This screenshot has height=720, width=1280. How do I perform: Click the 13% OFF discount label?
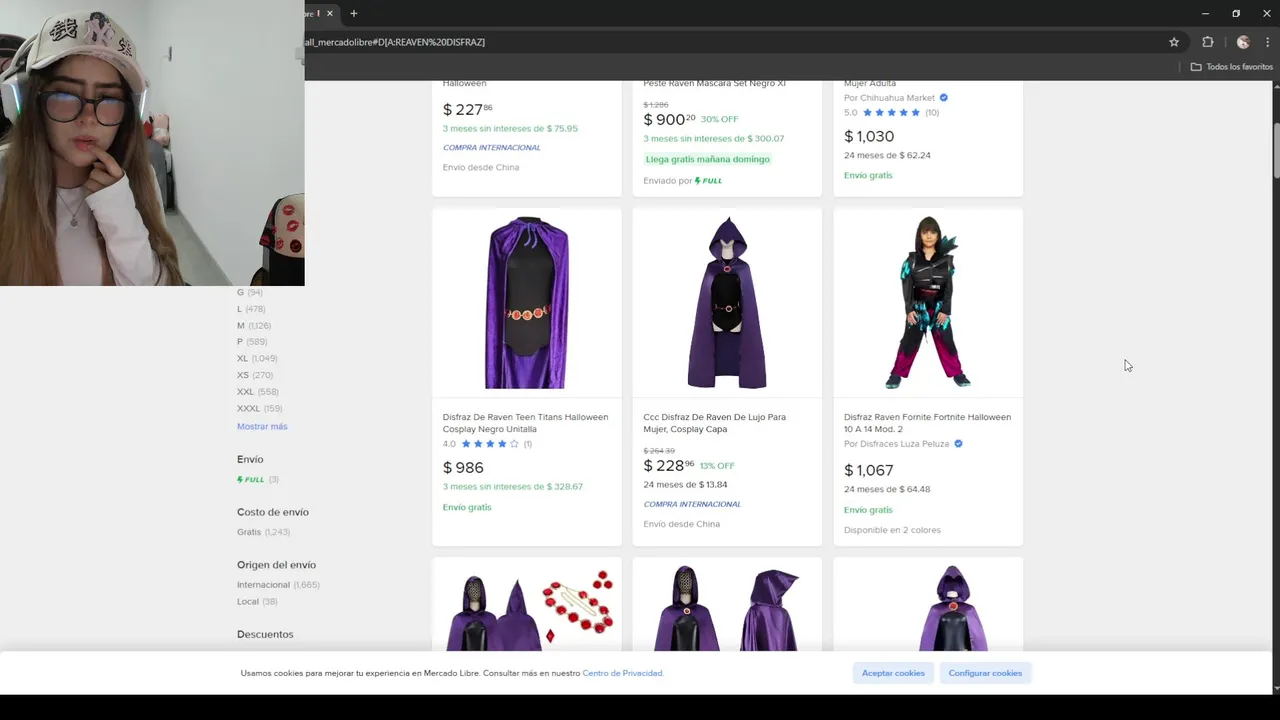point(717,466)
